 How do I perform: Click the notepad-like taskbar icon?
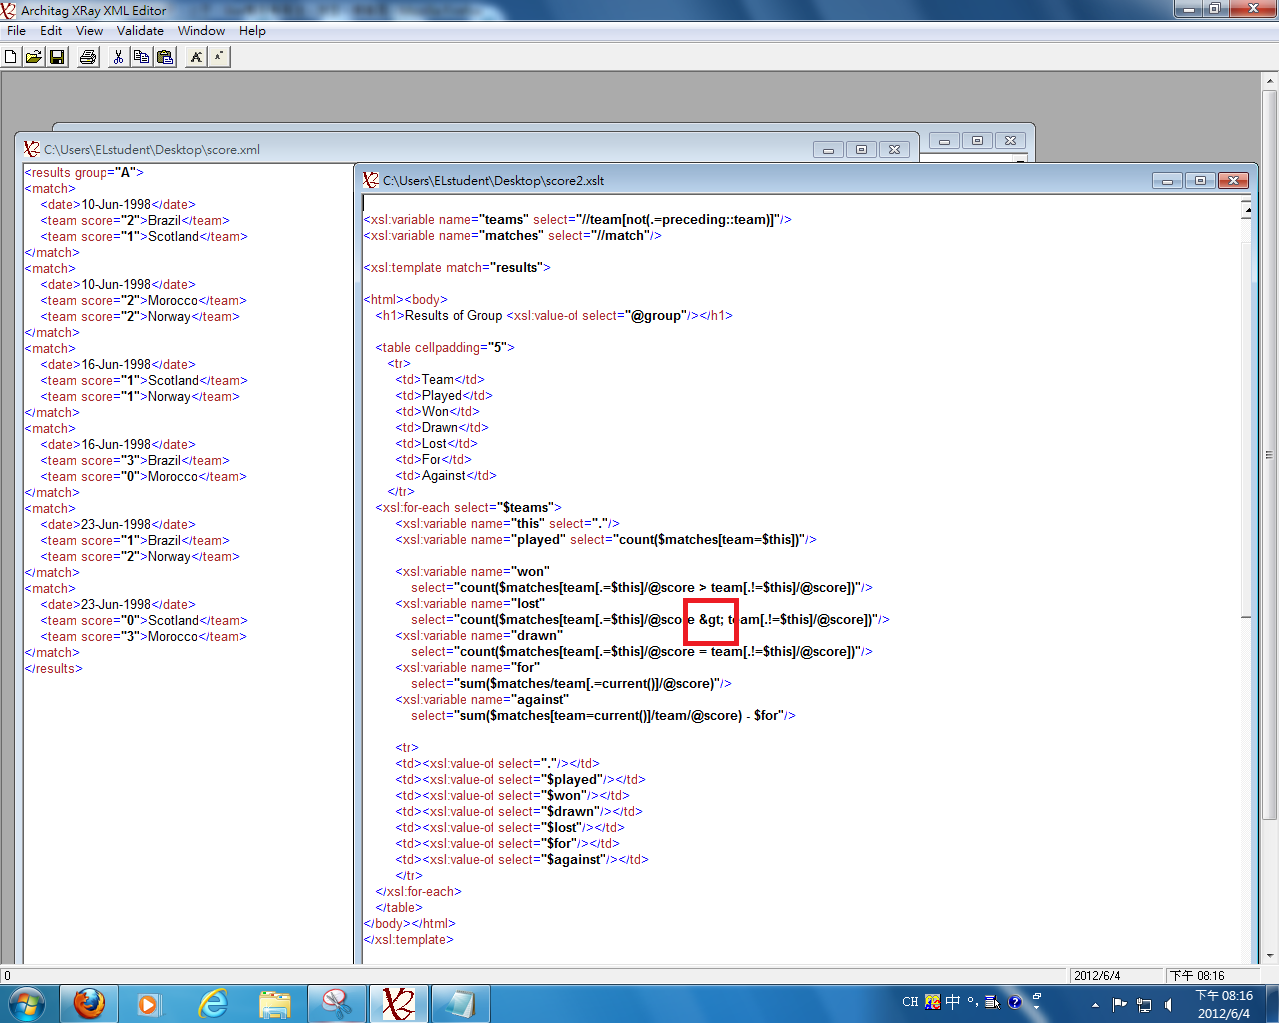[461, 1003]
